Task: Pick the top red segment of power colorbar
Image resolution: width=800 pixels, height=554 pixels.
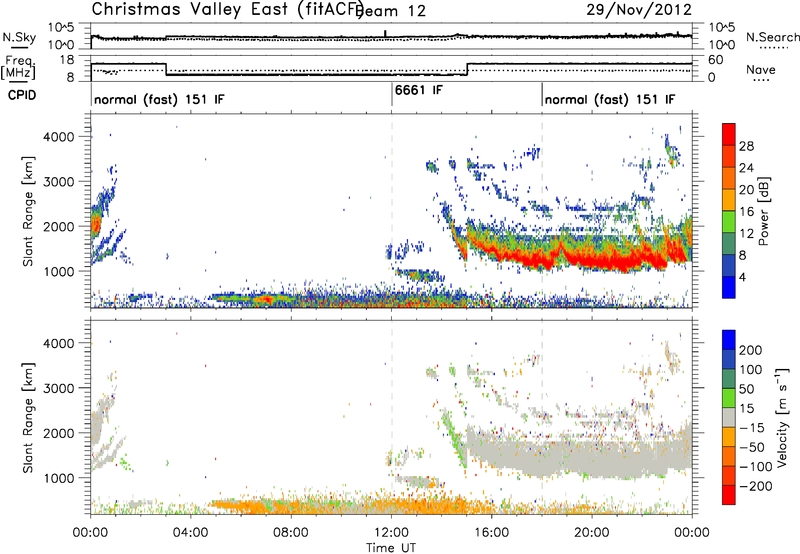Action: [x=729, y=134]
